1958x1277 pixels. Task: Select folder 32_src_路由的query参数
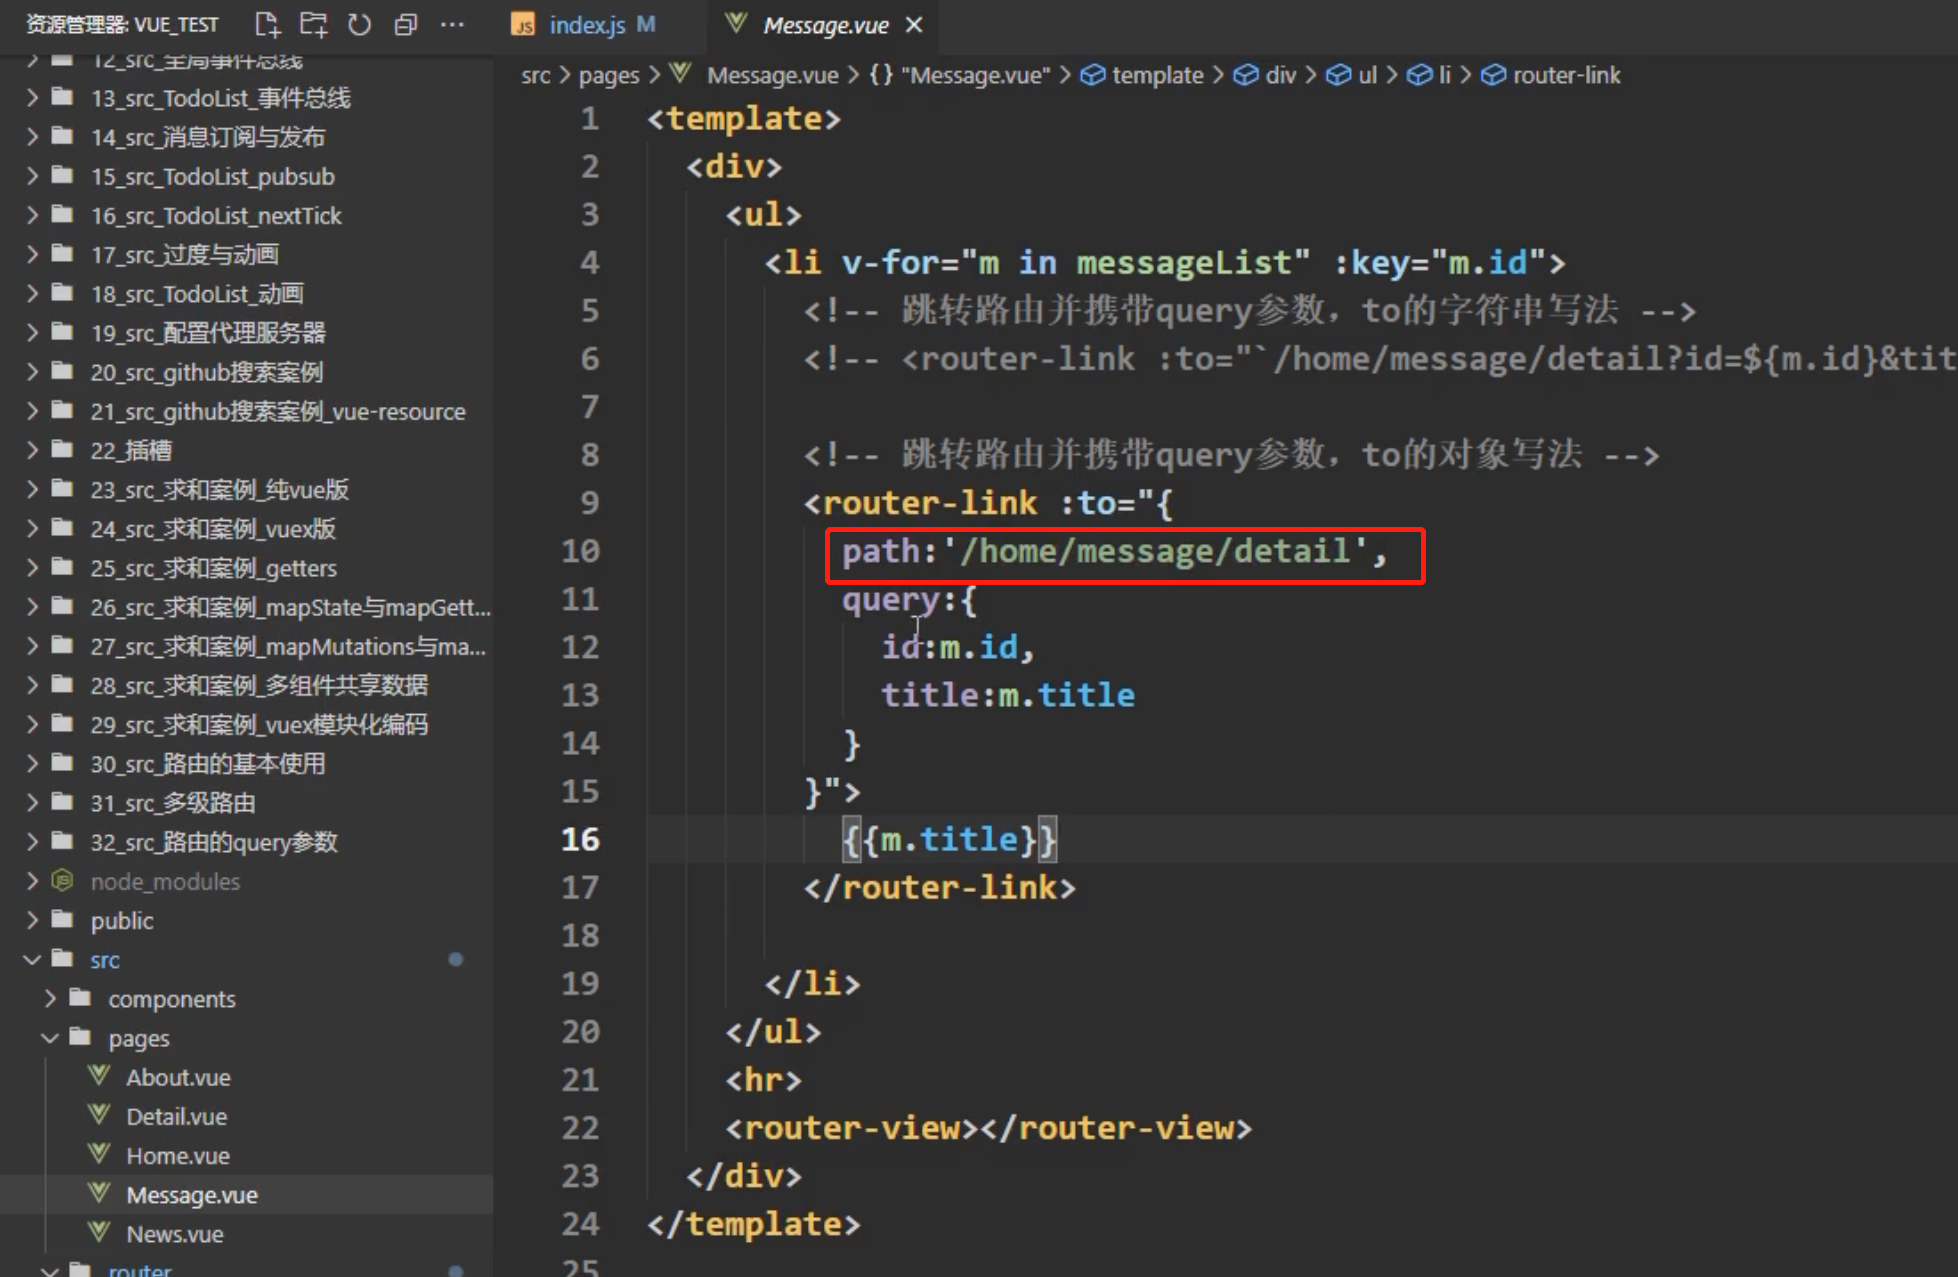(214, 842)
